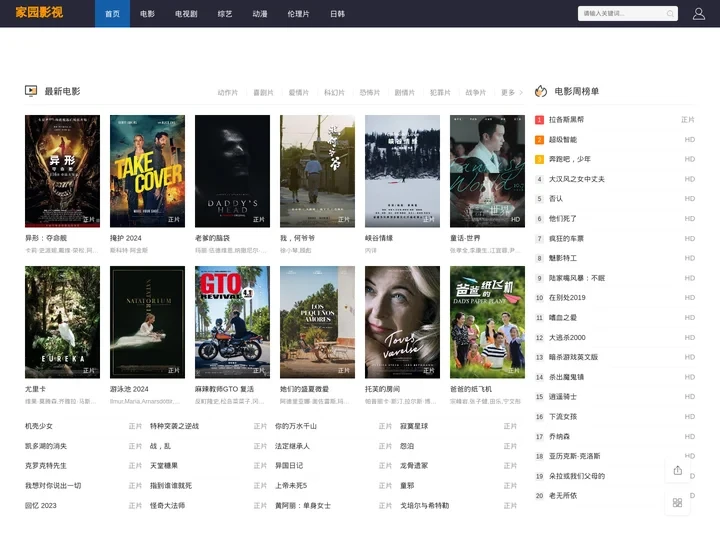
Task: Open rank 2 超级智能
Action: click(562, 140)
